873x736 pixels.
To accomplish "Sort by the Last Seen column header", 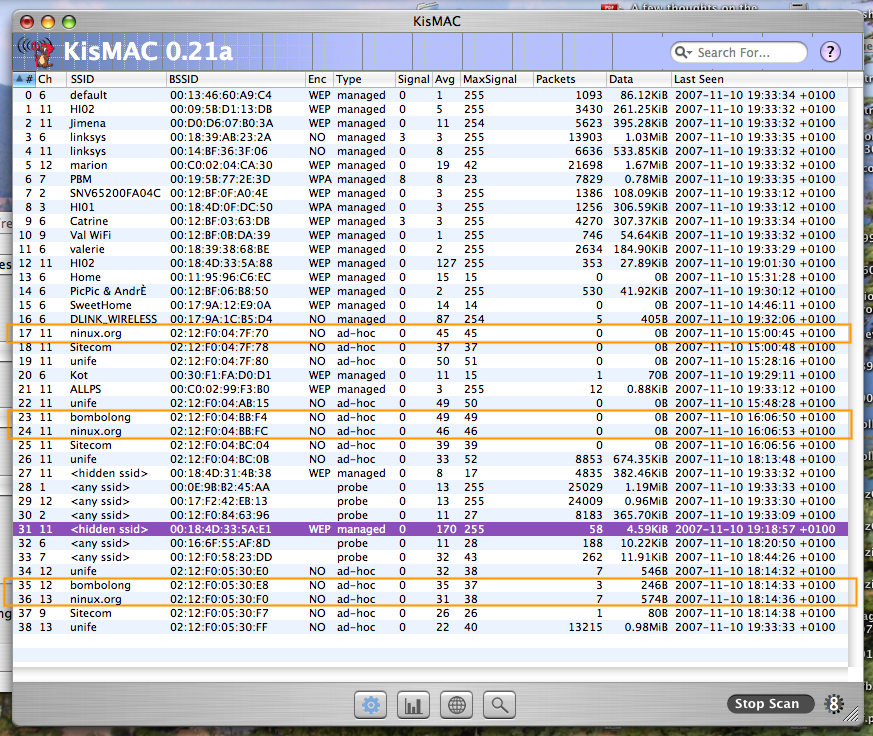I will [x=760, y=79].
